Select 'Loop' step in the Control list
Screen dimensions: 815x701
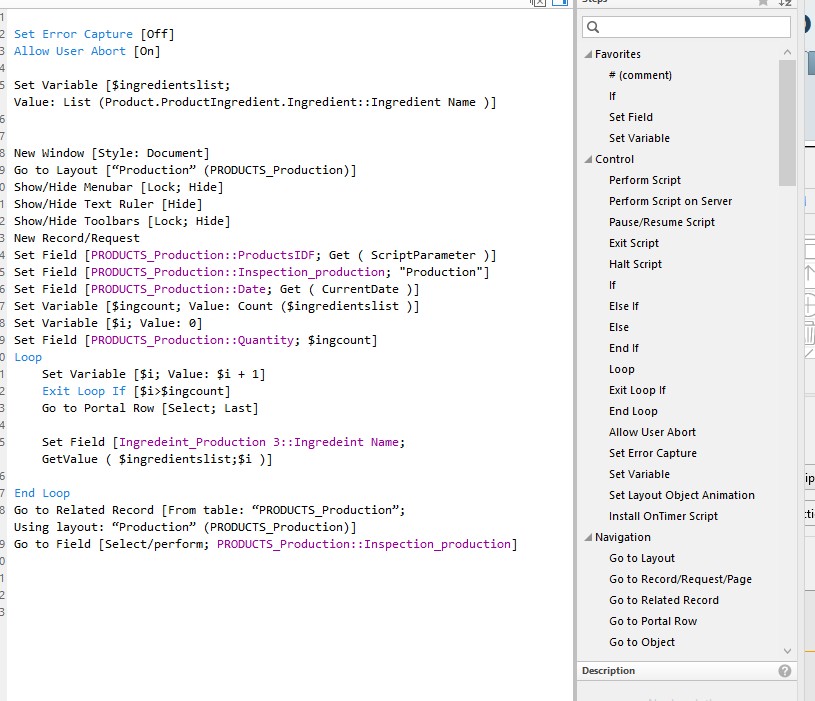click(622, 369)
